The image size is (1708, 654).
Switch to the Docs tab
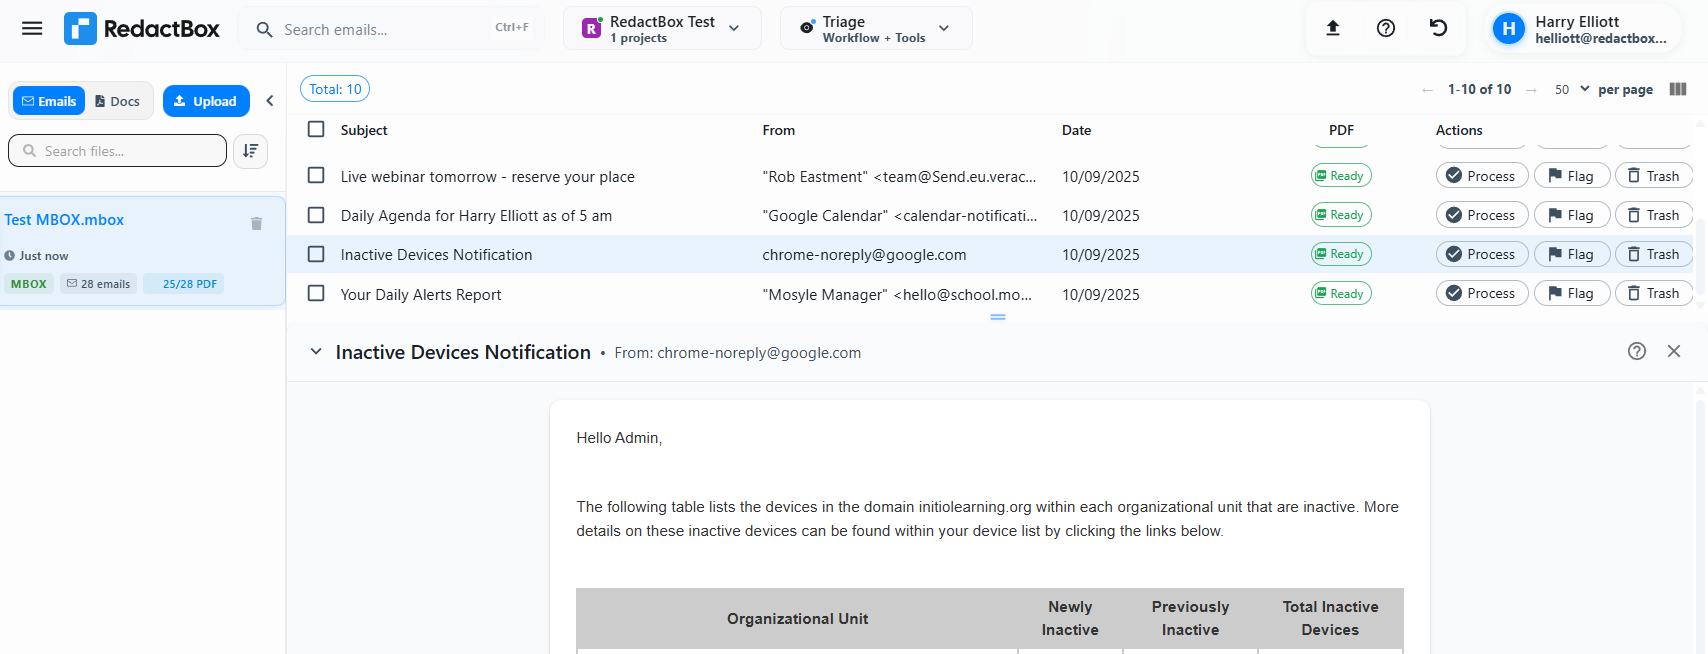[x=118, y=101]
